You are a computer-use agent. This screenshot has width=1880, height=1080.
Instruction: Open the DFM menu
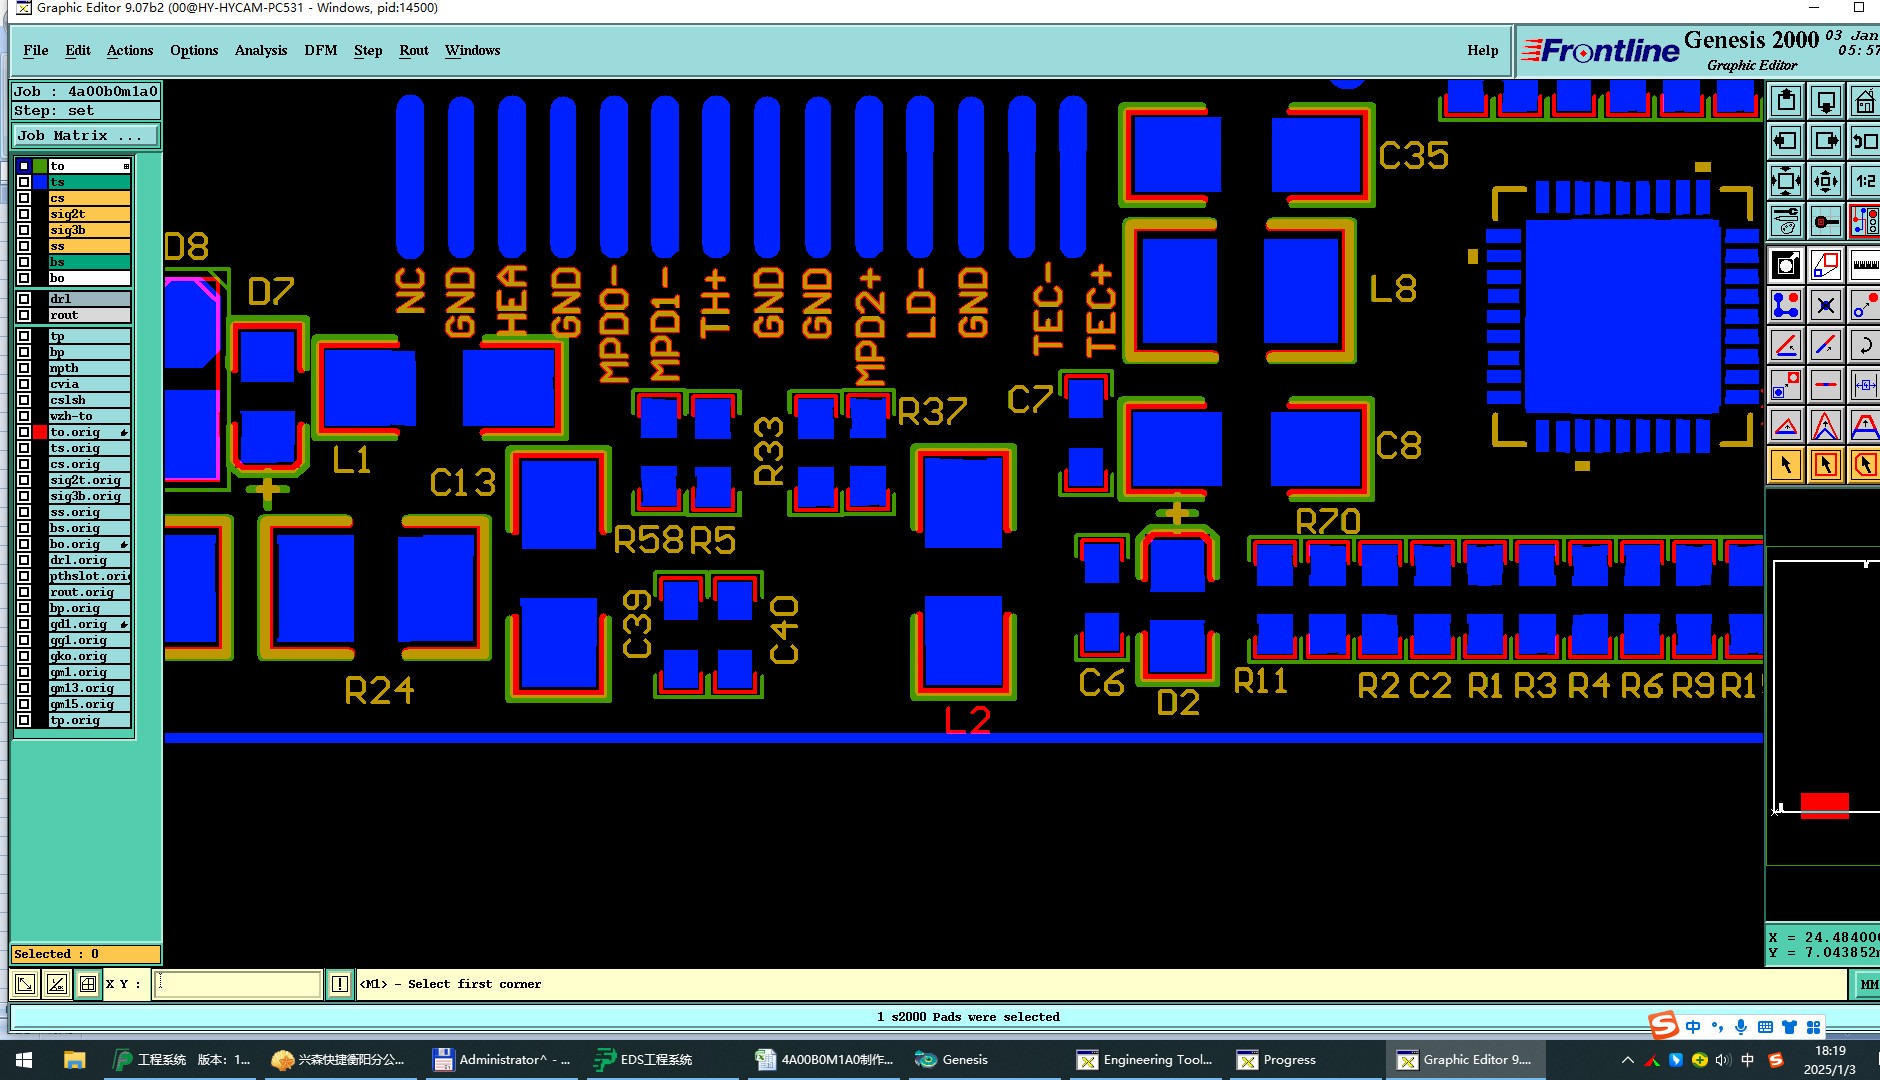tap(321, 50)
